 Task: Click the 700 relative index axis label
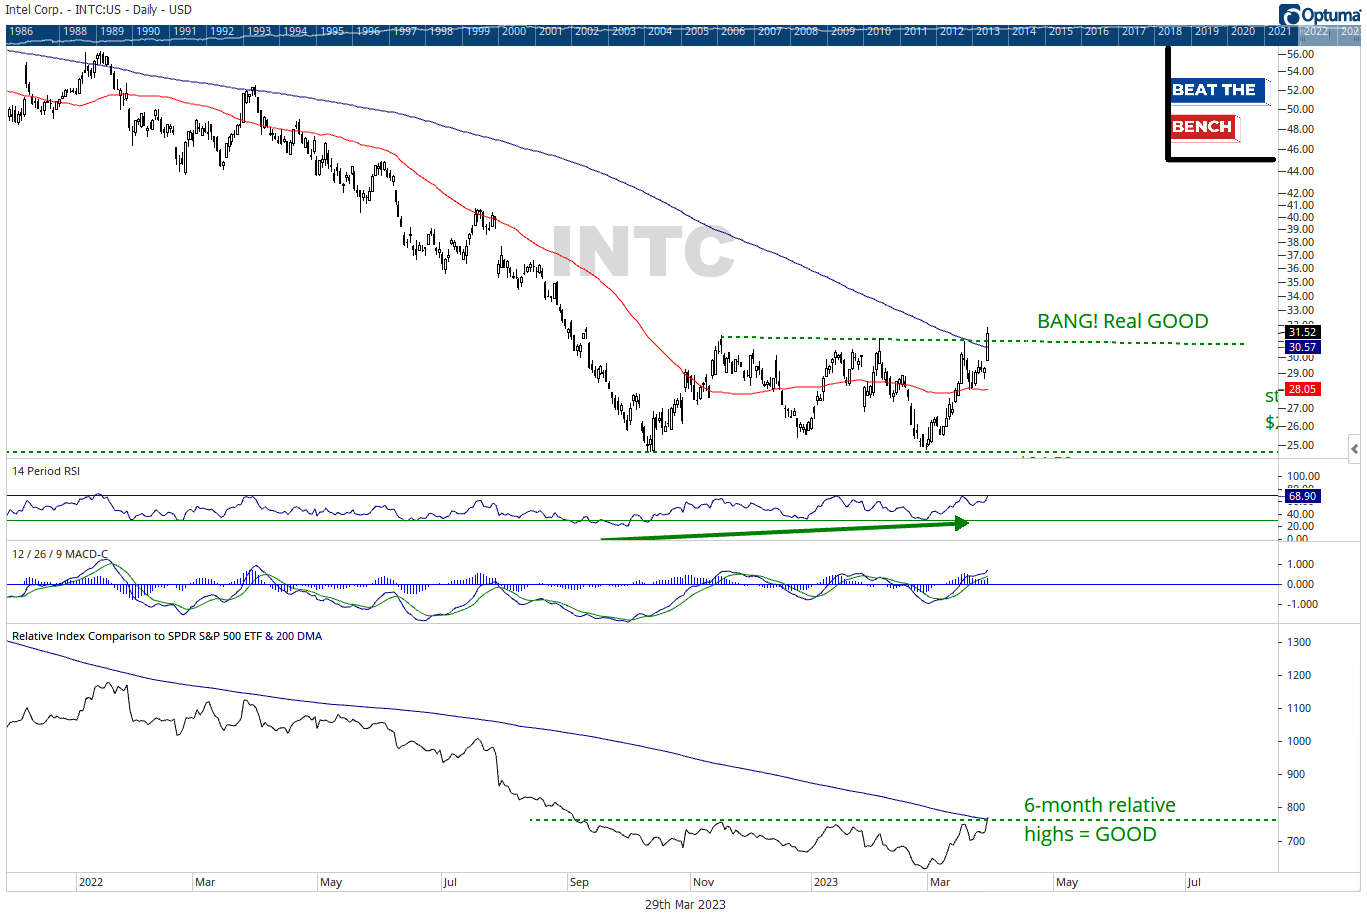click(1296, 841)
